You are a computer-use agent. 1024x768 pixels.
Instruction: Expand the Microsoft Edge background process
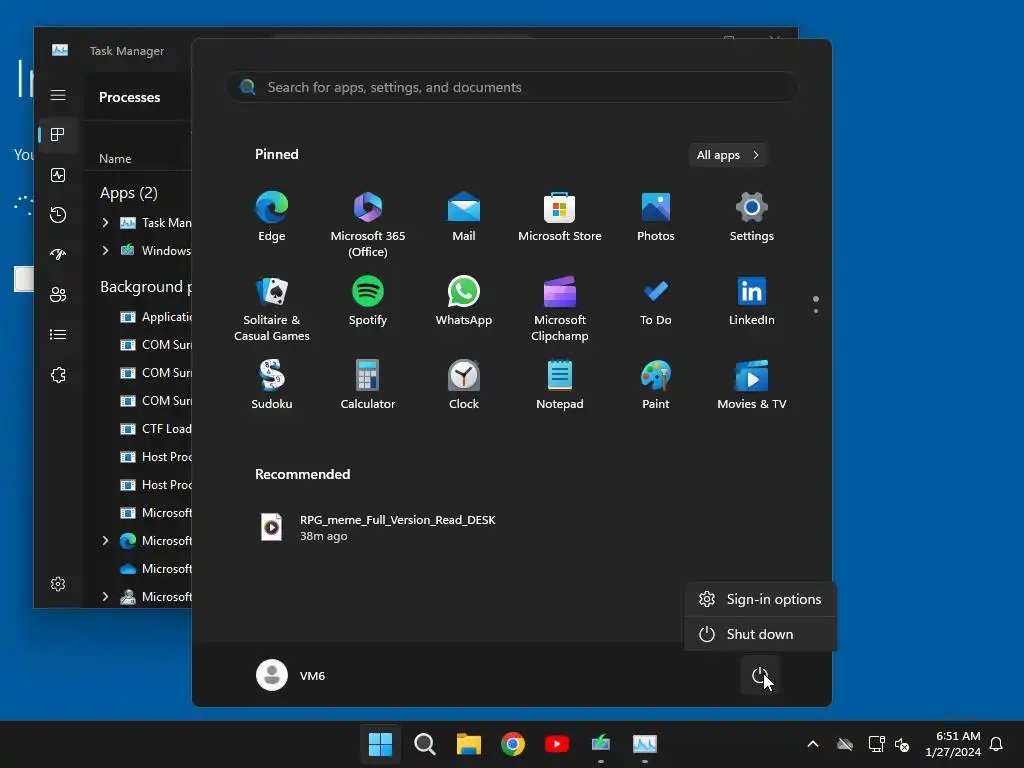tap(105, 541)
